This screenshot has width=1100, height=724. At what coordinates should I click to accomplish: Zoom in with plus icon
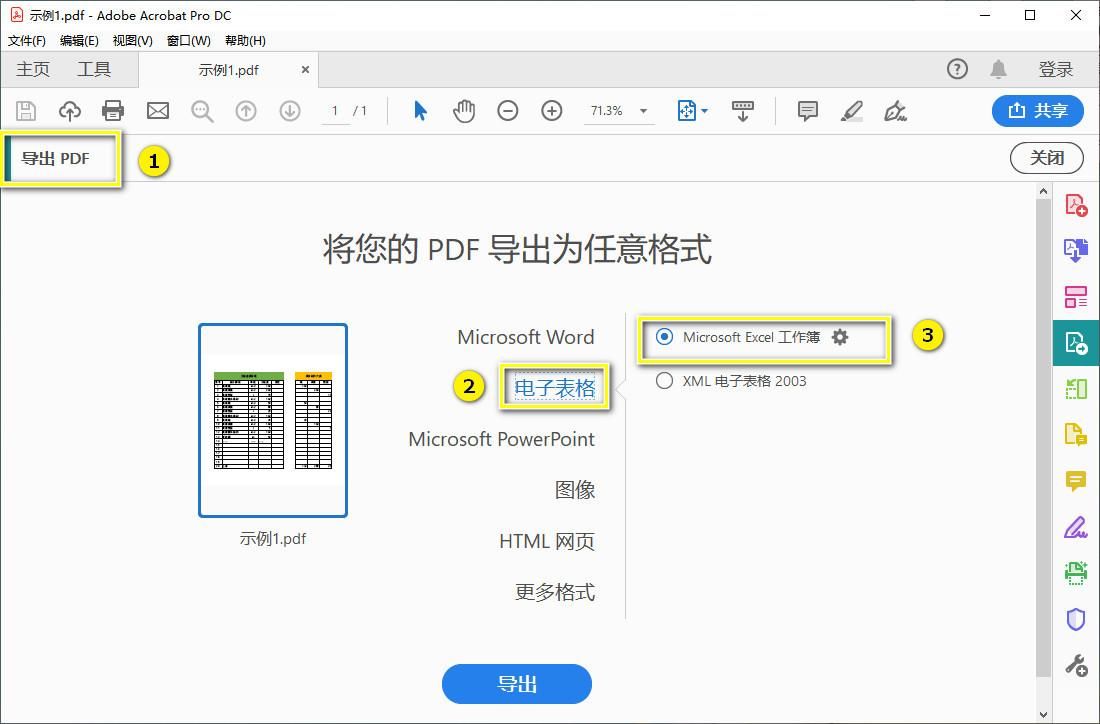(x=552, y=111)
